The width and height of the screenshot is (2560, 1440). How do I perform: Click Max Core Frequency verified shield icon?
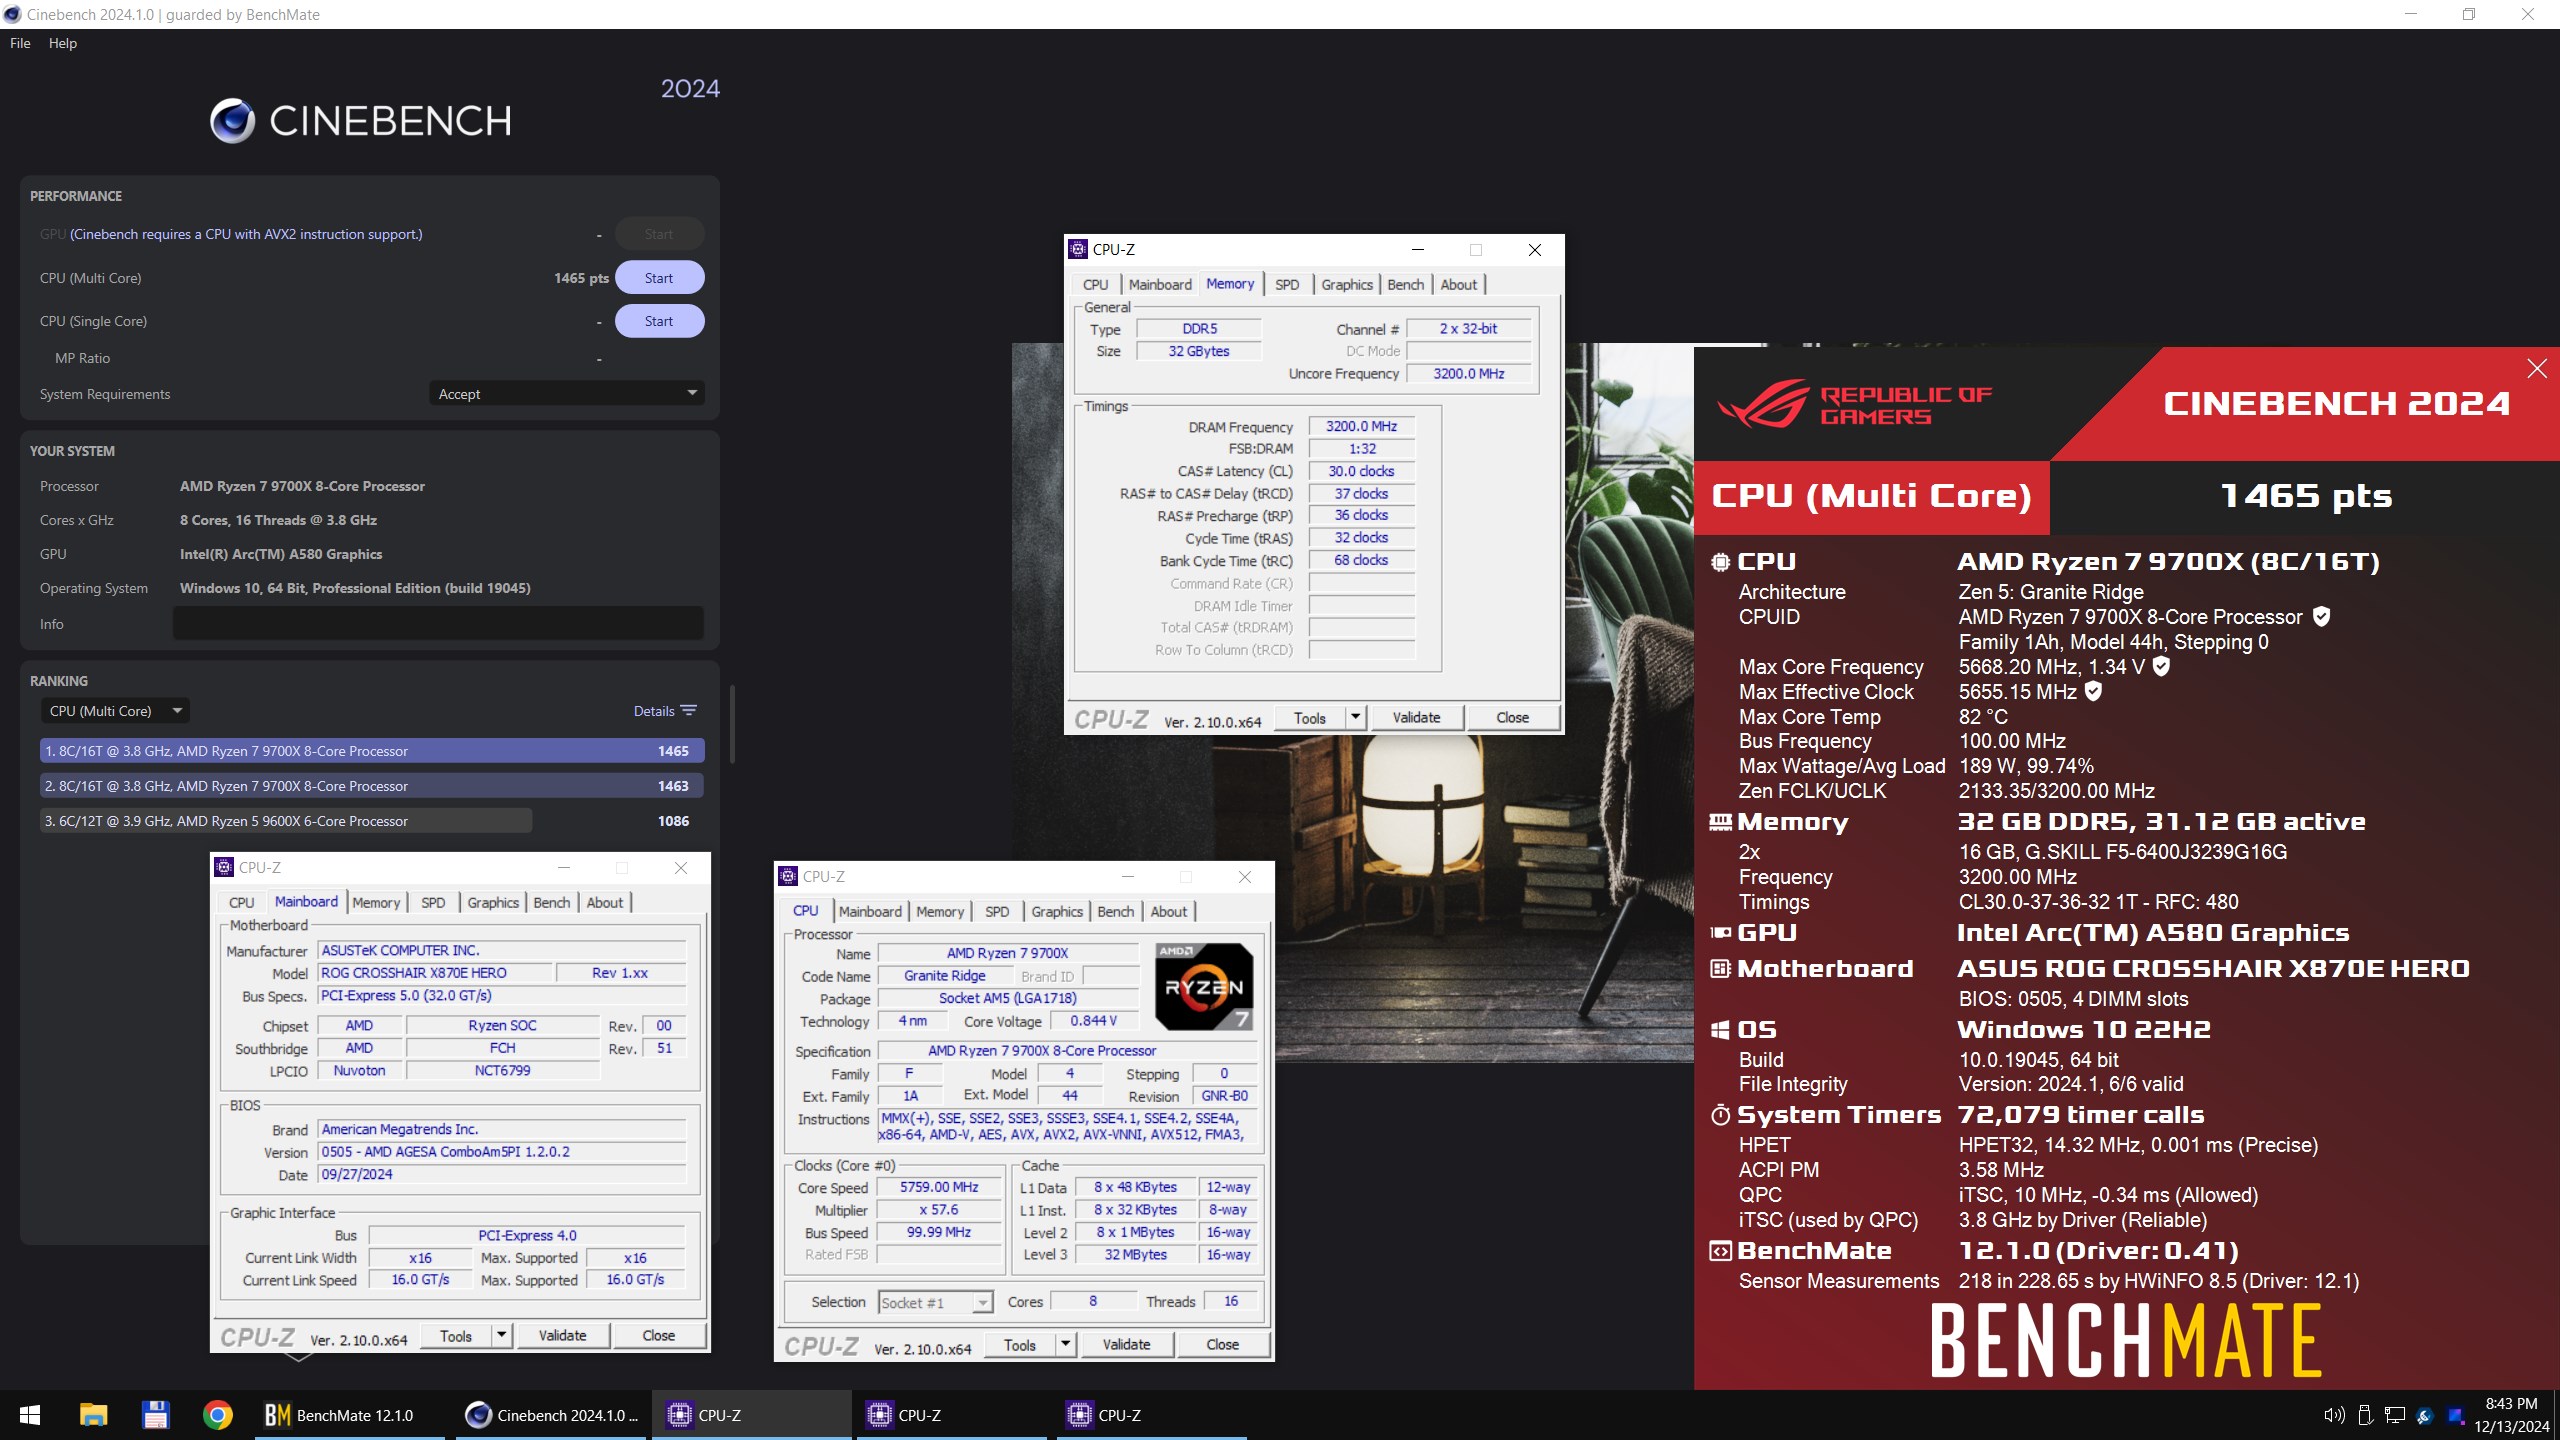(x=2161, y=666)
